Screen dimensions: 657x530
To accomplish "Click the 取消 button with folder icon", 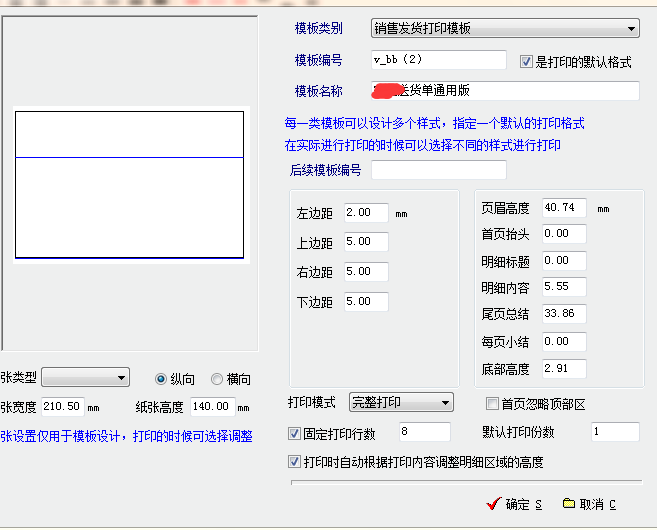I will [x=589, y=504].
